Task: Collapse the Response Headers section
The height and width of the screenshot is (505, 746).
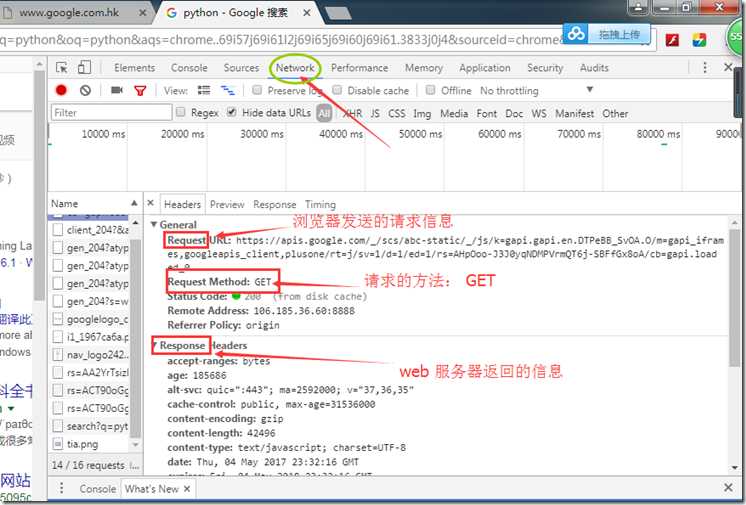Action: 155,344
